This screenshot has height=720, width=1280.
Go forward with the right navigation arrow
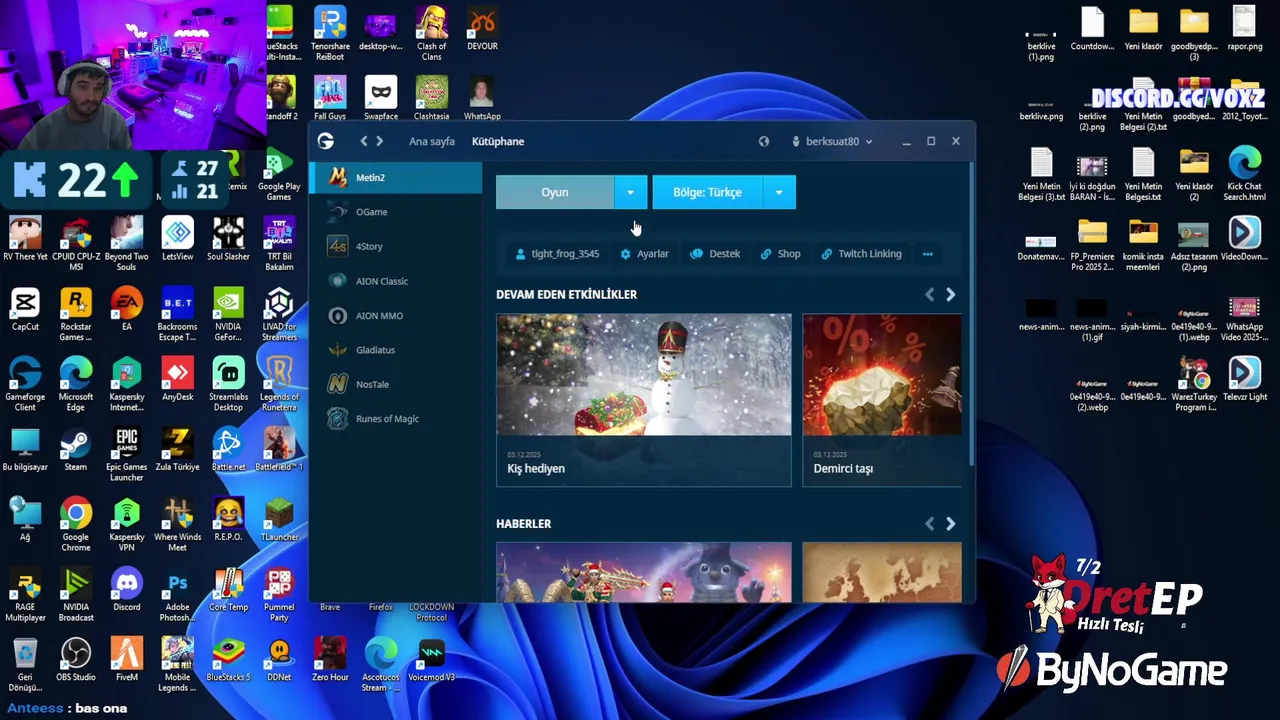point(379,141)
